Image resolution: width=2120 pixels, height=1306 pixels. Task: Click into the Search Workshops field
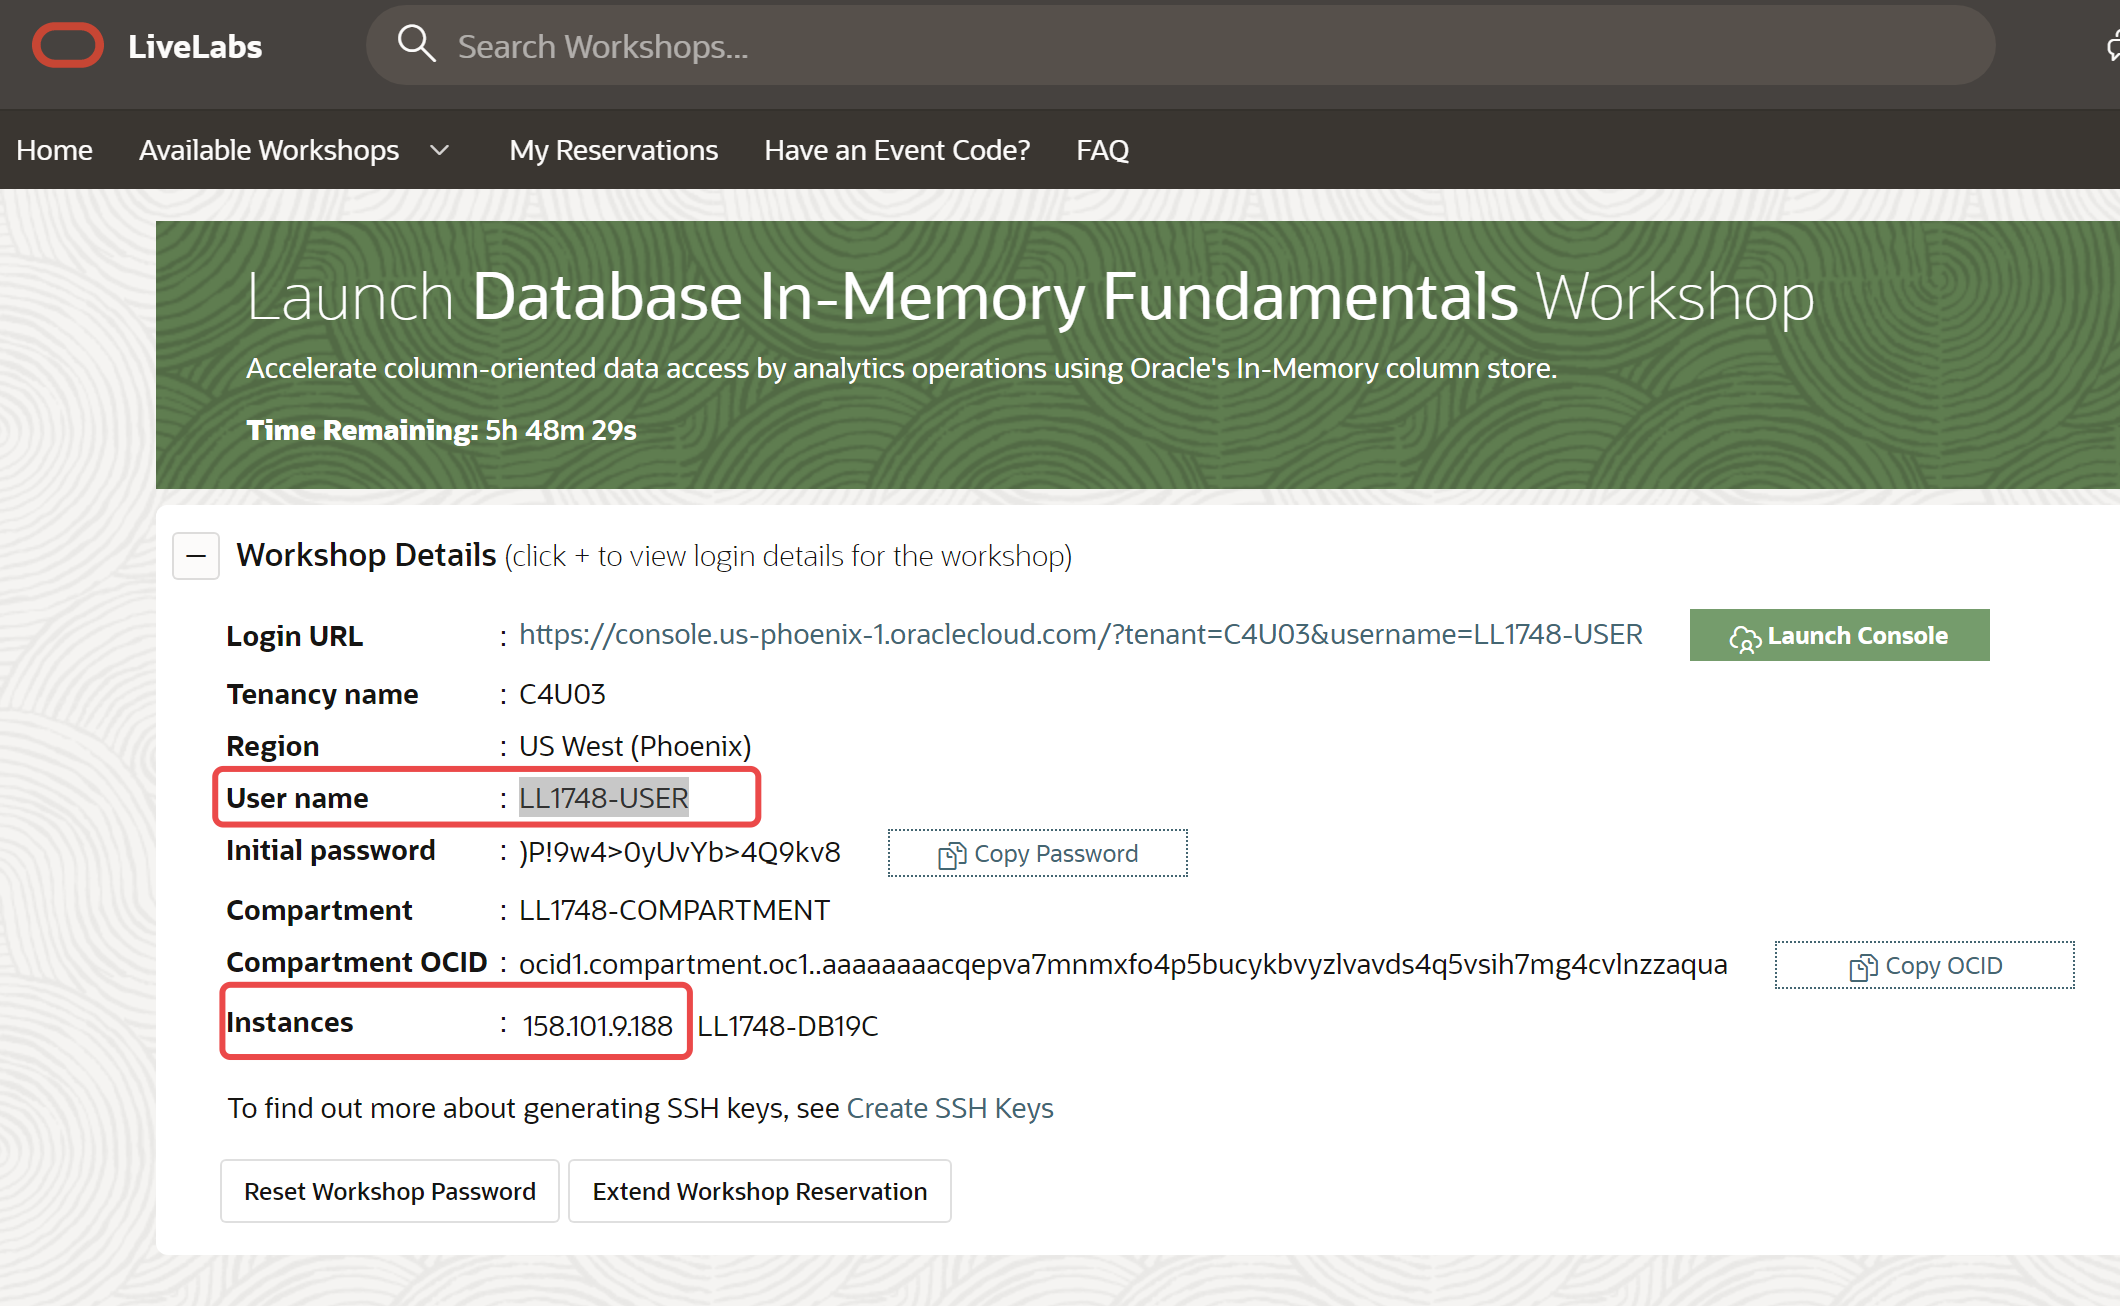coord(1200,46)
